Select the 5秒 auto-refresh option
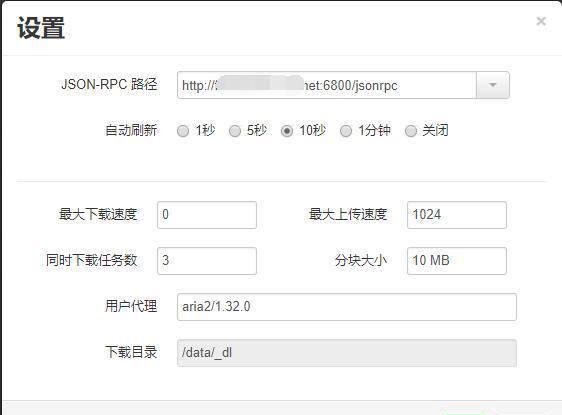The width and height of the screenshot is (562, 415). pos(235,131)
